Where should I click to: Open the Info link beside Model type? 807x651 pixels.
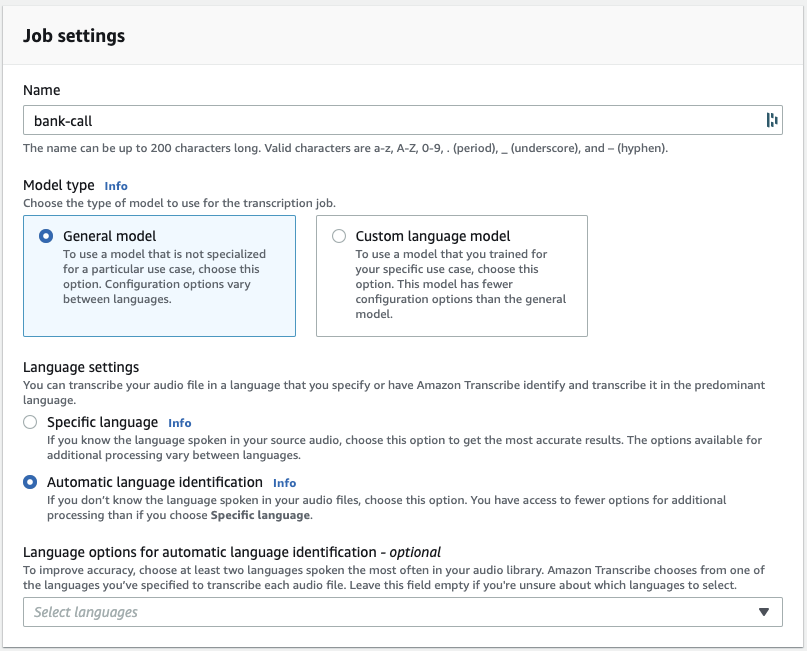[116, 186]
